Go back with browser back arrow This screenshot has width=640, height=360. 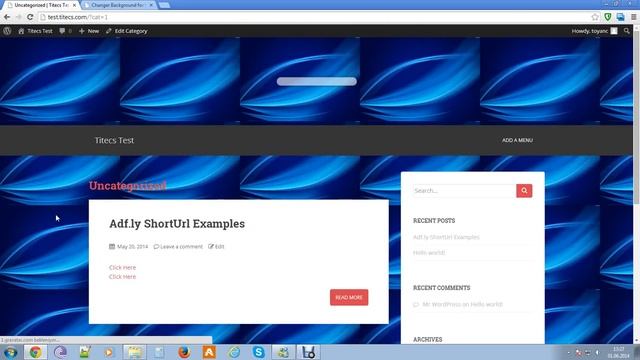pos(7,17)
